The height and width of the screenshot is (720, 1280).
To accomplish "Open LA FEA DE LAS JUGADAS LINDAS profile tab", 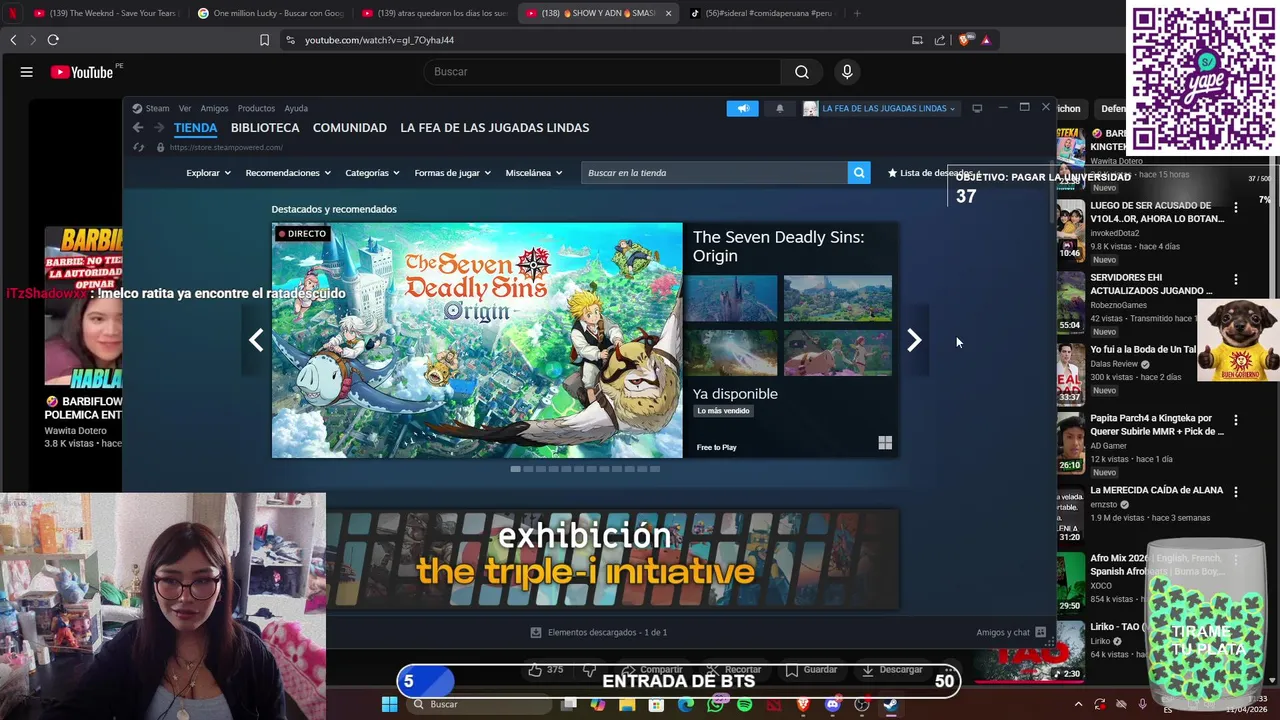I will click(x=495, y=128).
